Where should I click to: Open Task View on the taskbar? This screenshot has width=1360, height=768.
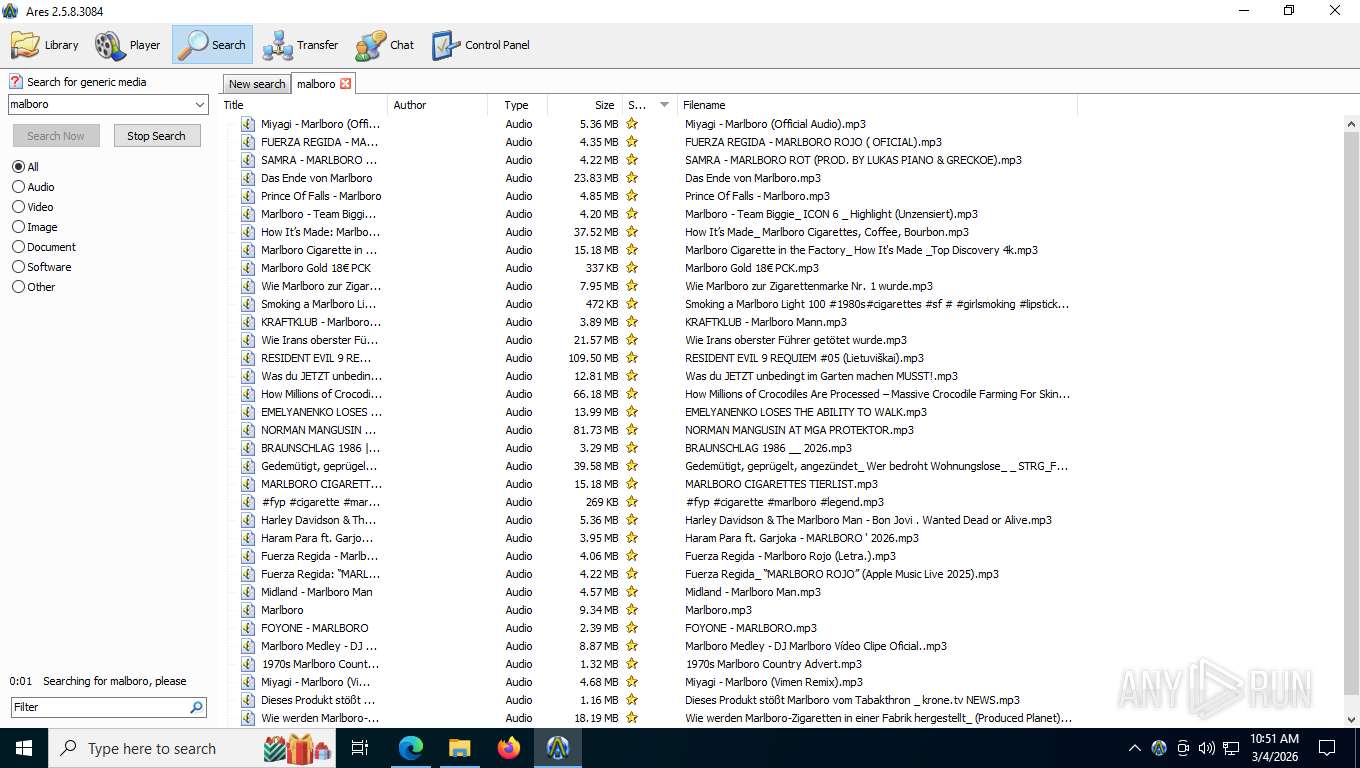(361, 748)
